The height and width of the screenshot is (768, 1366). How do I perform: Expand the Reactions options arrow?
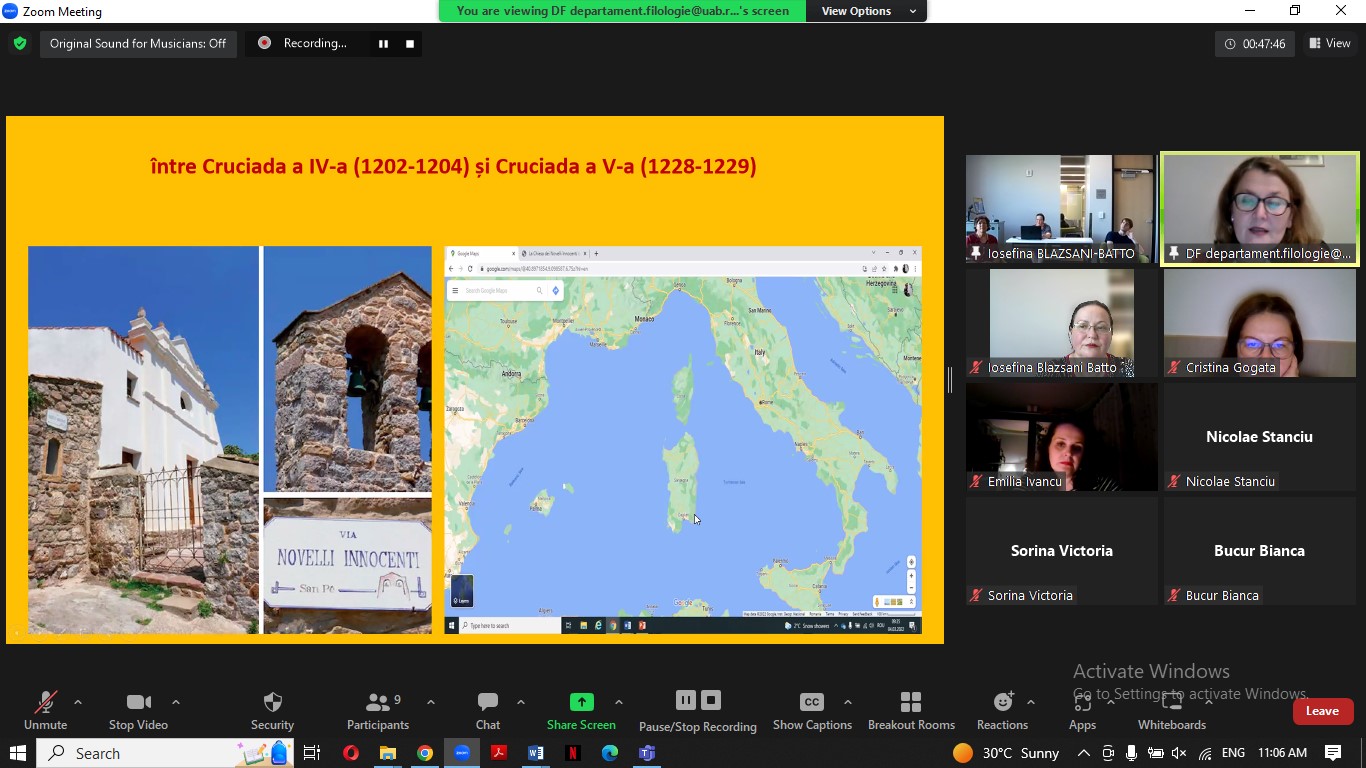pyautogui.click(x=1031, y=702)
